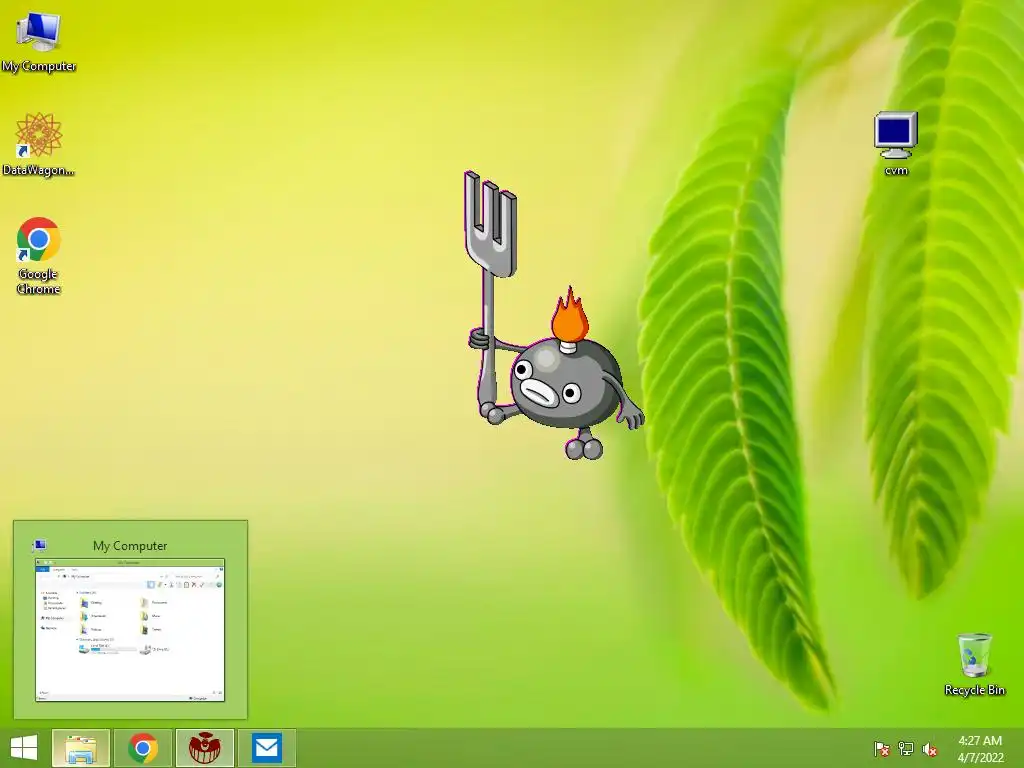Viewport: 1024px width, 768px height.
Task: Click the red face app in taskbar
Action: pos(204,748)
